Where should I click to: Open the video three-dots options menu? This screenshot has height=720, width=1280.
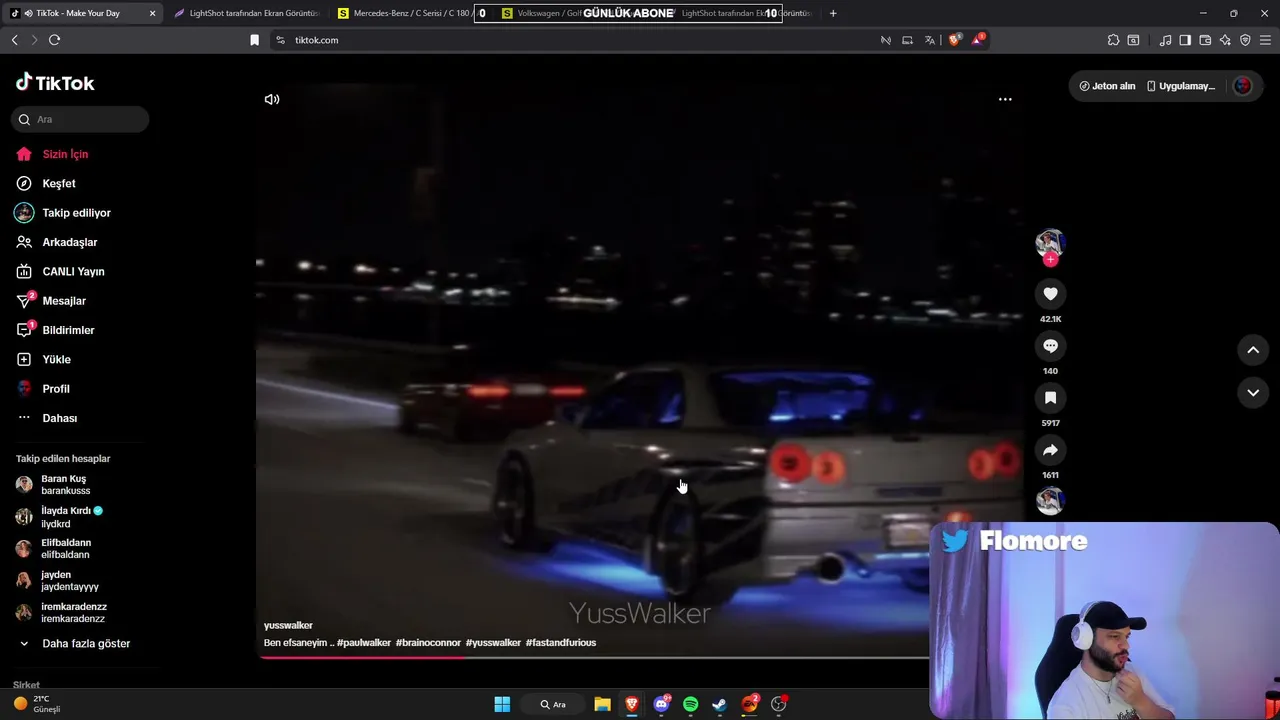[x=1005, y=99]
